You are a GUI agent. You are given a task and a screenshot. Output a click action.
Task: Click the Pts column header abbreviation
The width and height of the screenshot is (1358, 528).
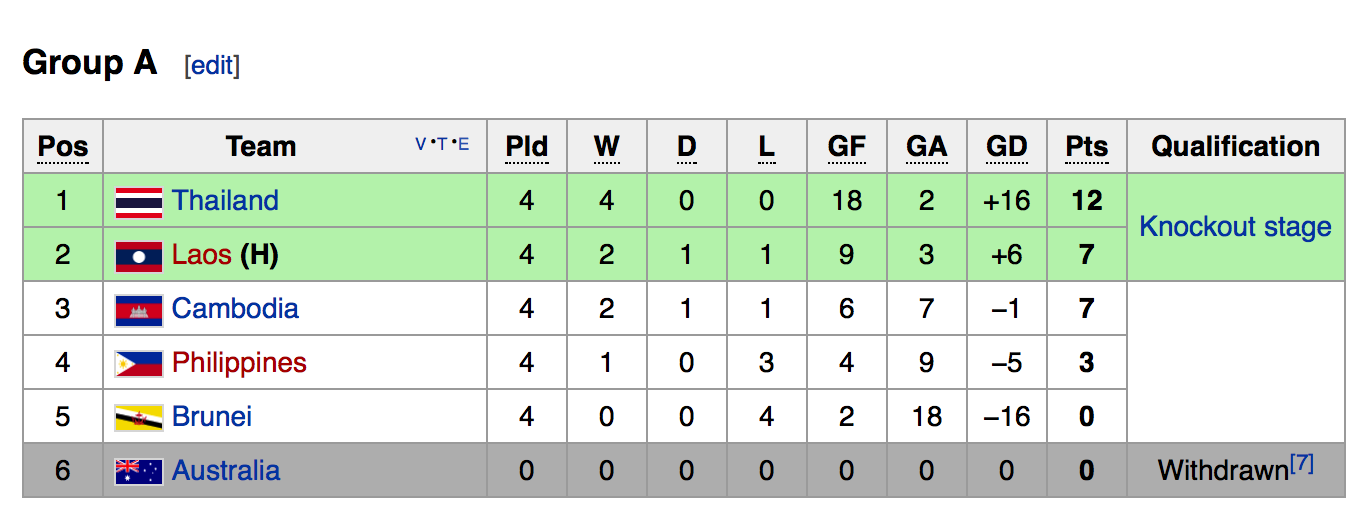[x=1086, y=147]
